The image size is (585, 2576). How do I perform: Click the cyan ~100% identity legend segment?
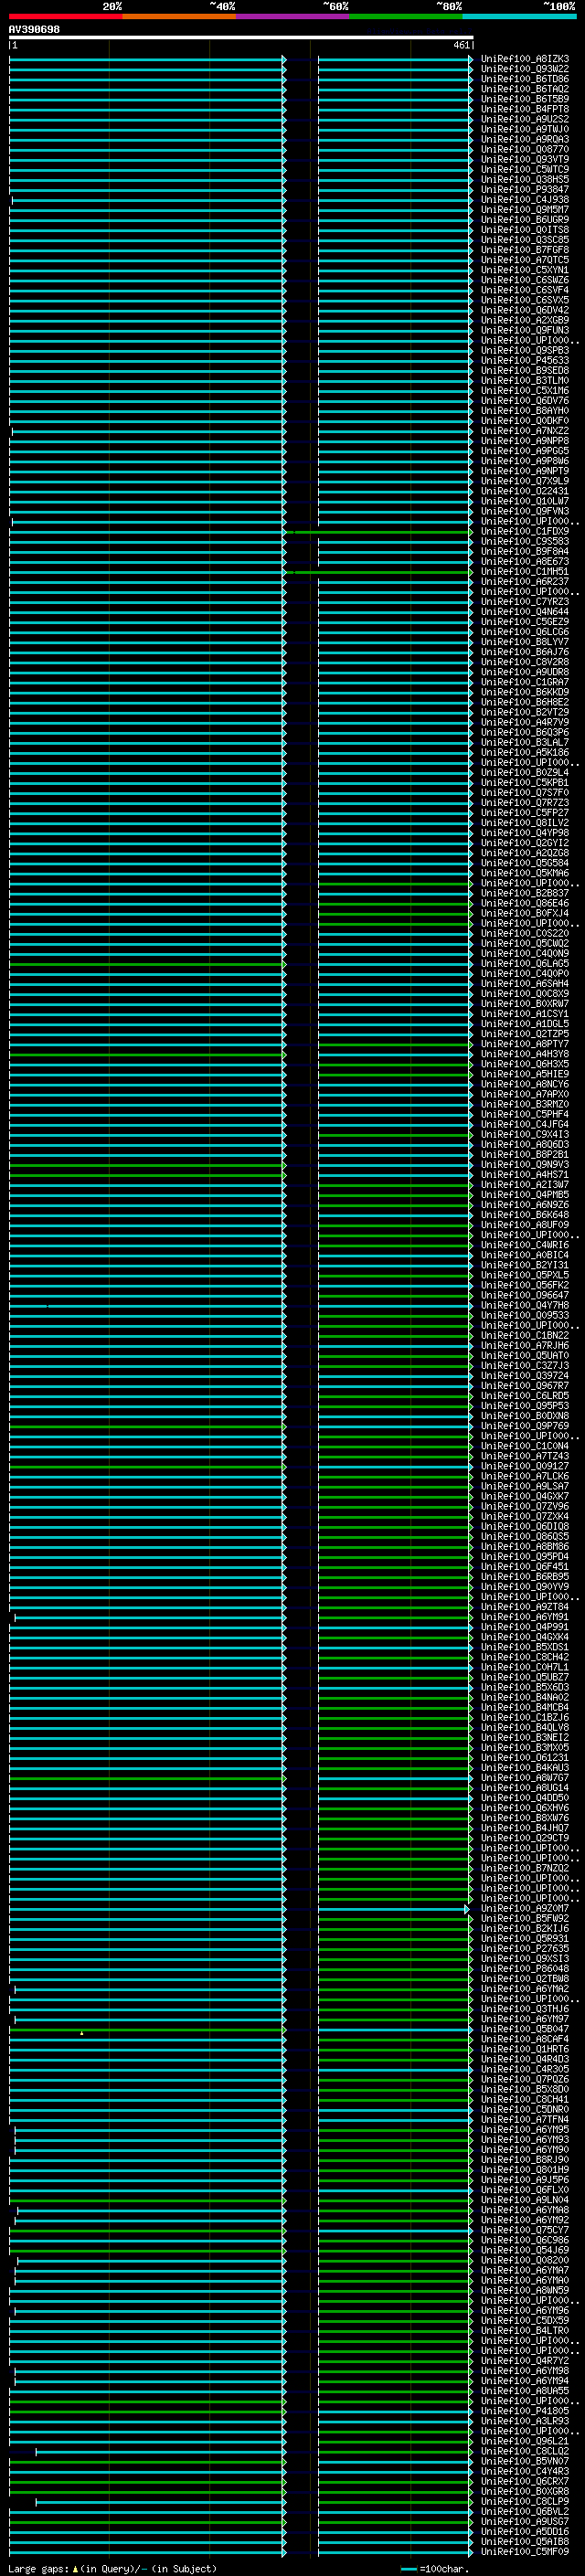point(519,16)
